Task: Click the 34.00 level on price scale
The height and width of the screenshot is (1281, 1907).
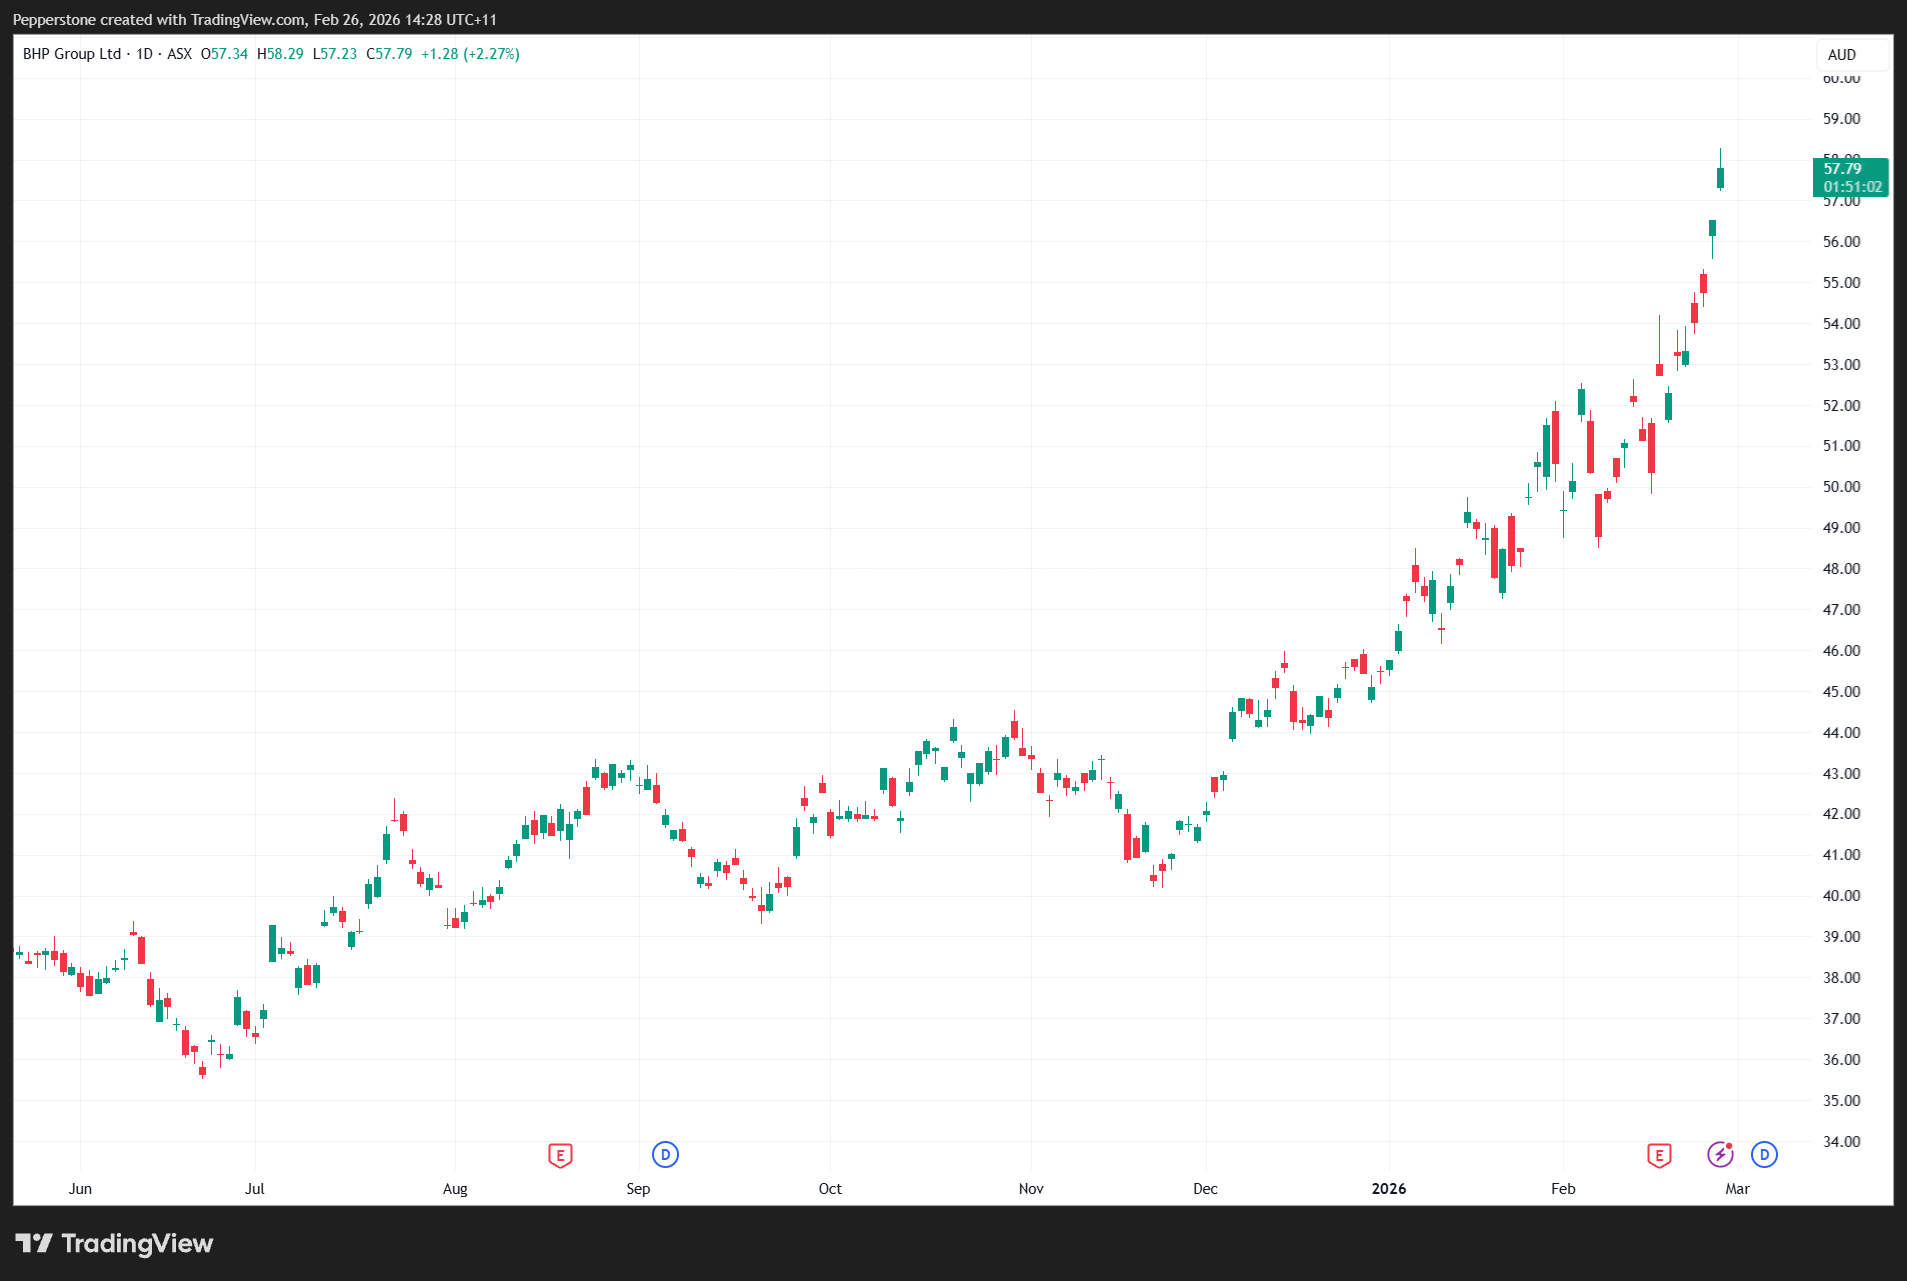Action: coord(1841,1141)
